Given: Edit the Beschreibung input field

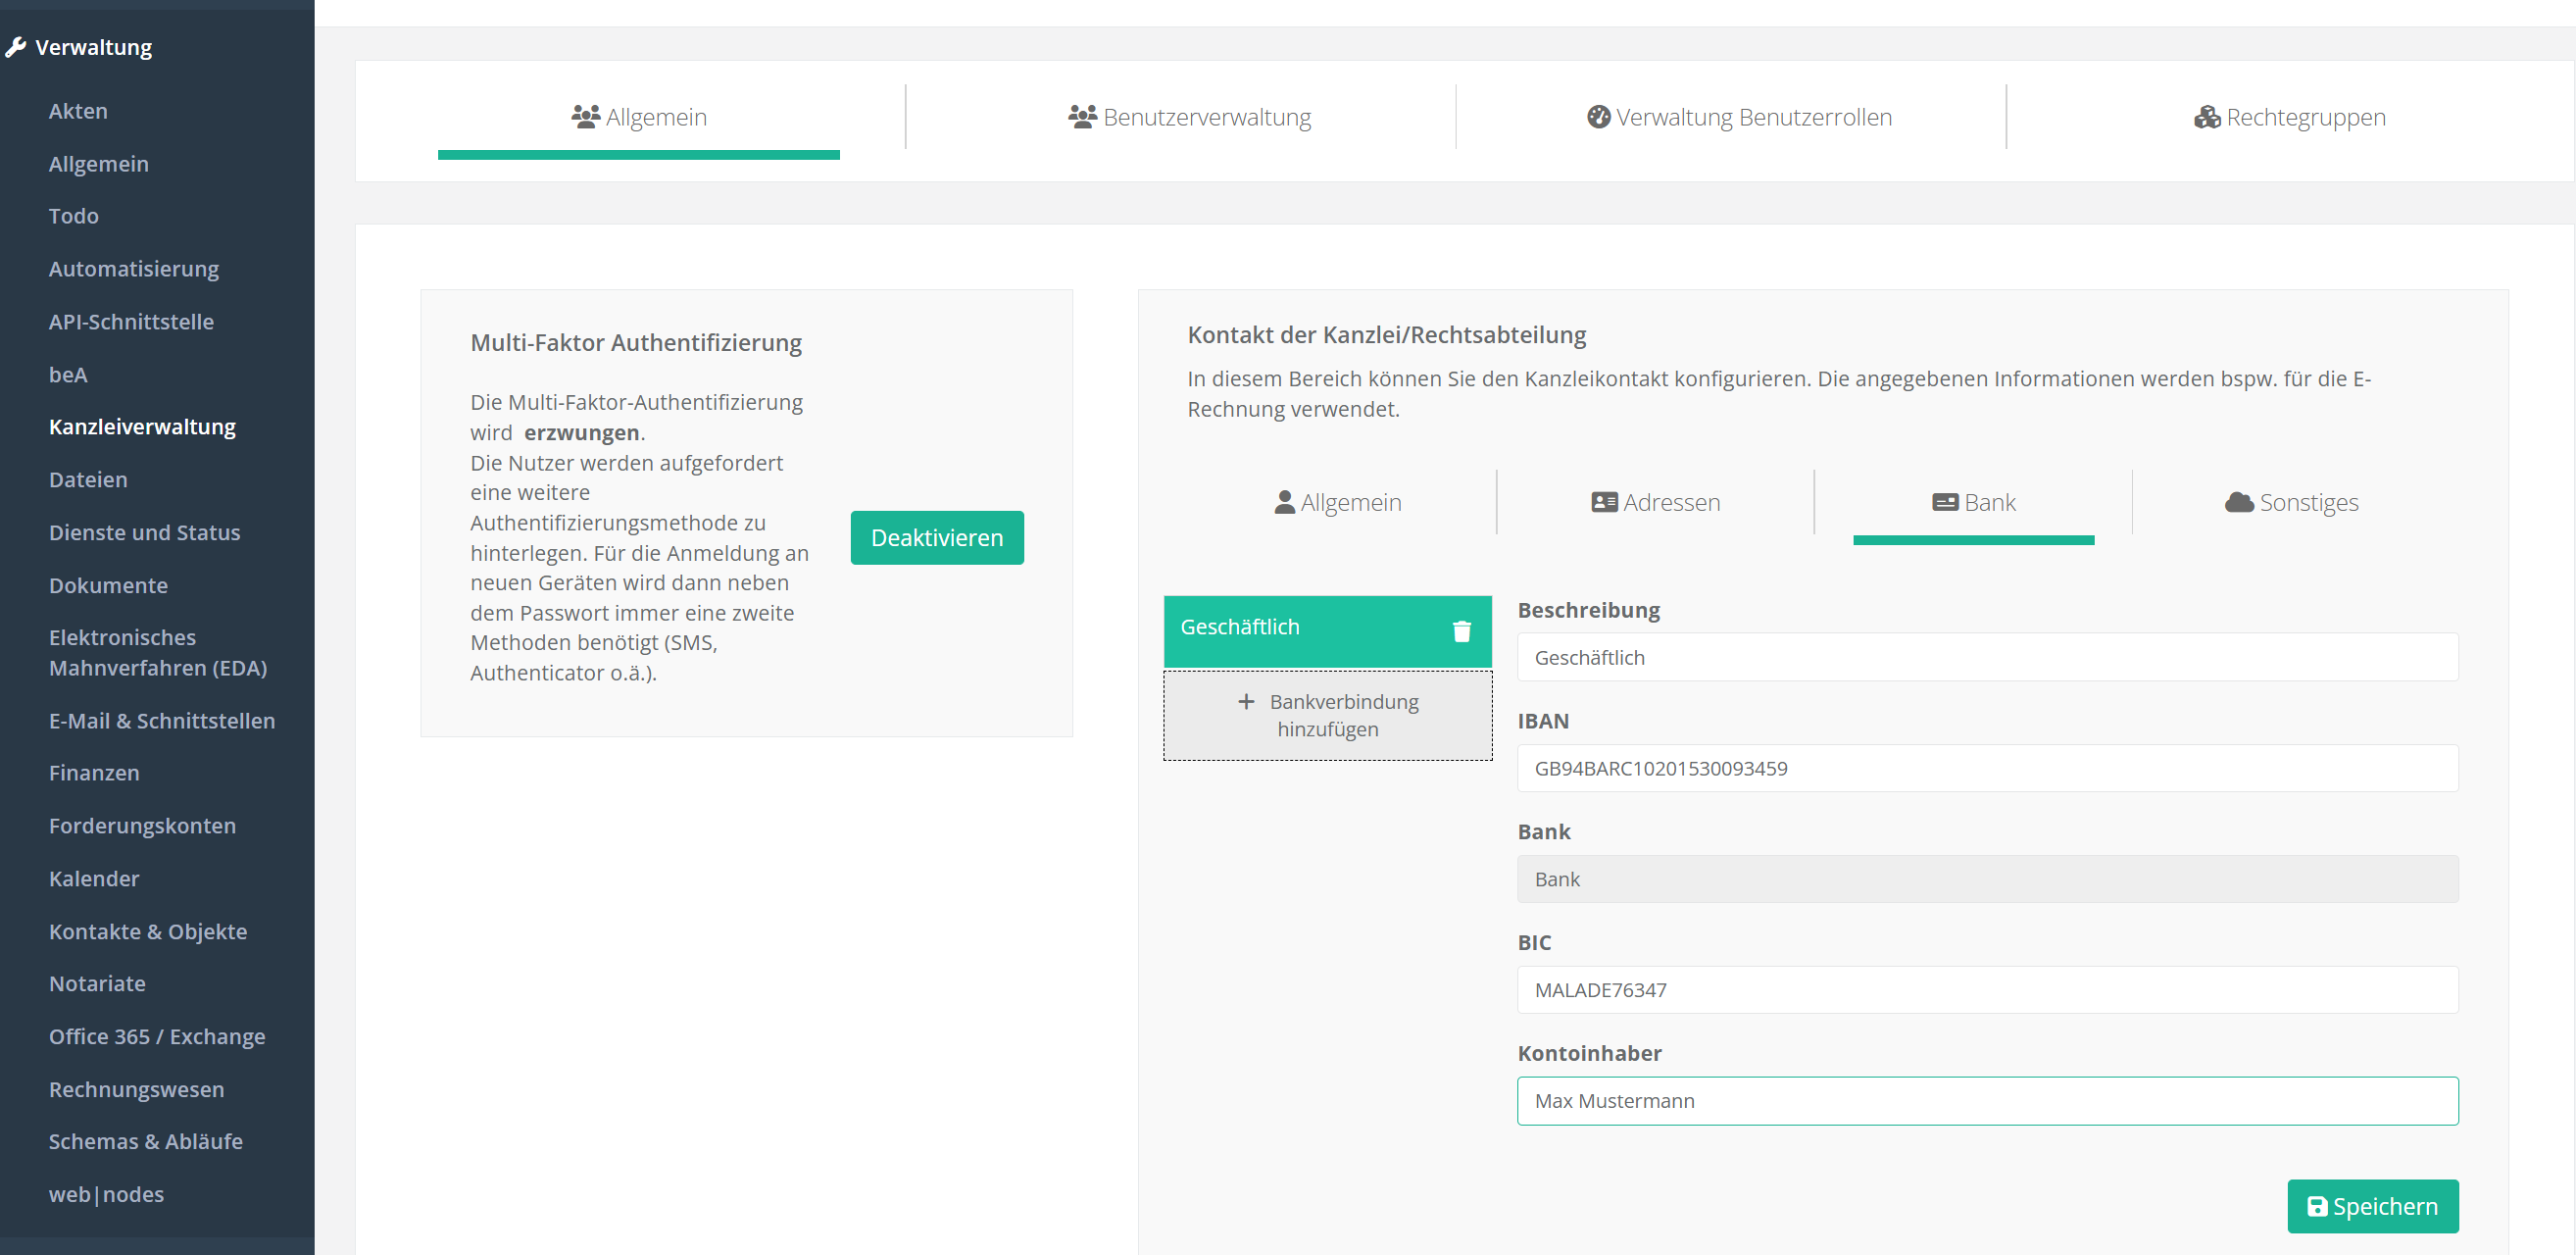Looking at the screenshot, I should click(x=1986, y=657).
